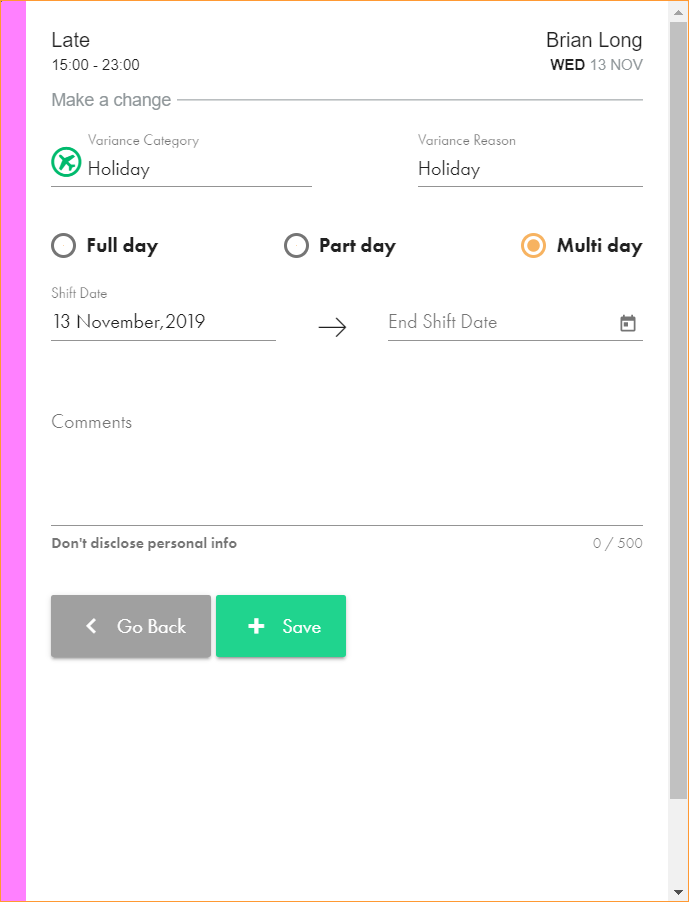Click the employee name Brian Long
Image resolution: width=689 pixels, height=902 pixels.
tap(594, 40)
